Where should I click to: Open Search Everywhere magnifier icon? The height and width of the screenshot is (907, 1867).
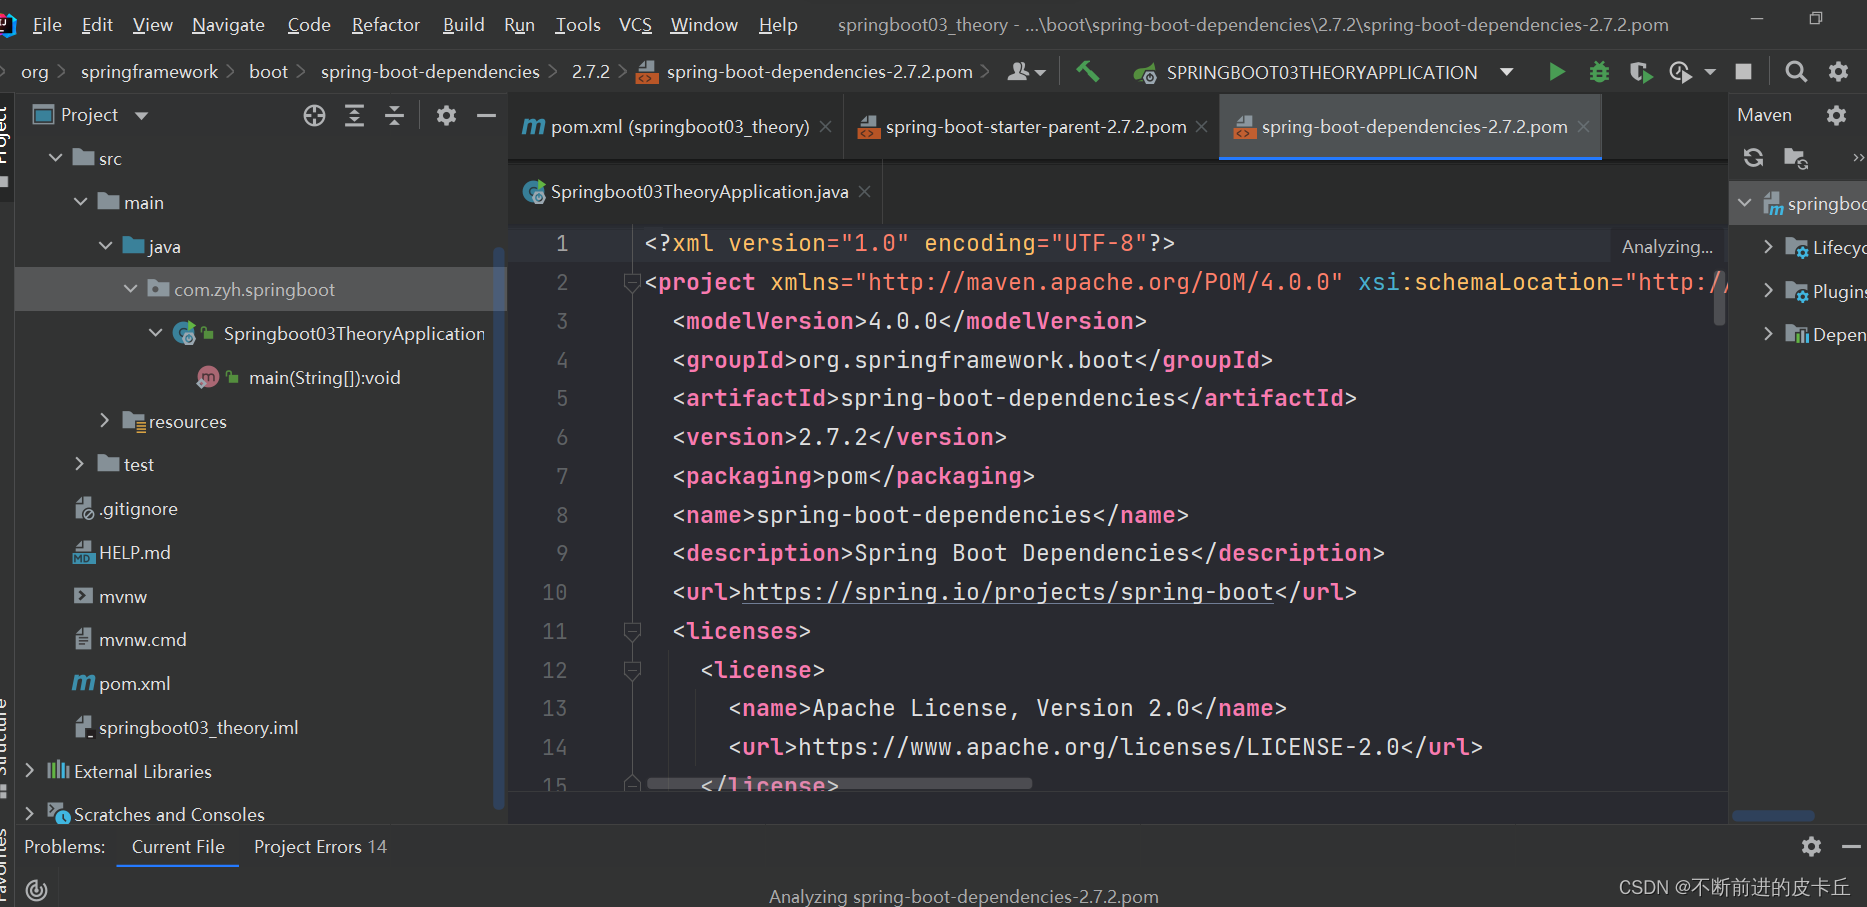1796,72
